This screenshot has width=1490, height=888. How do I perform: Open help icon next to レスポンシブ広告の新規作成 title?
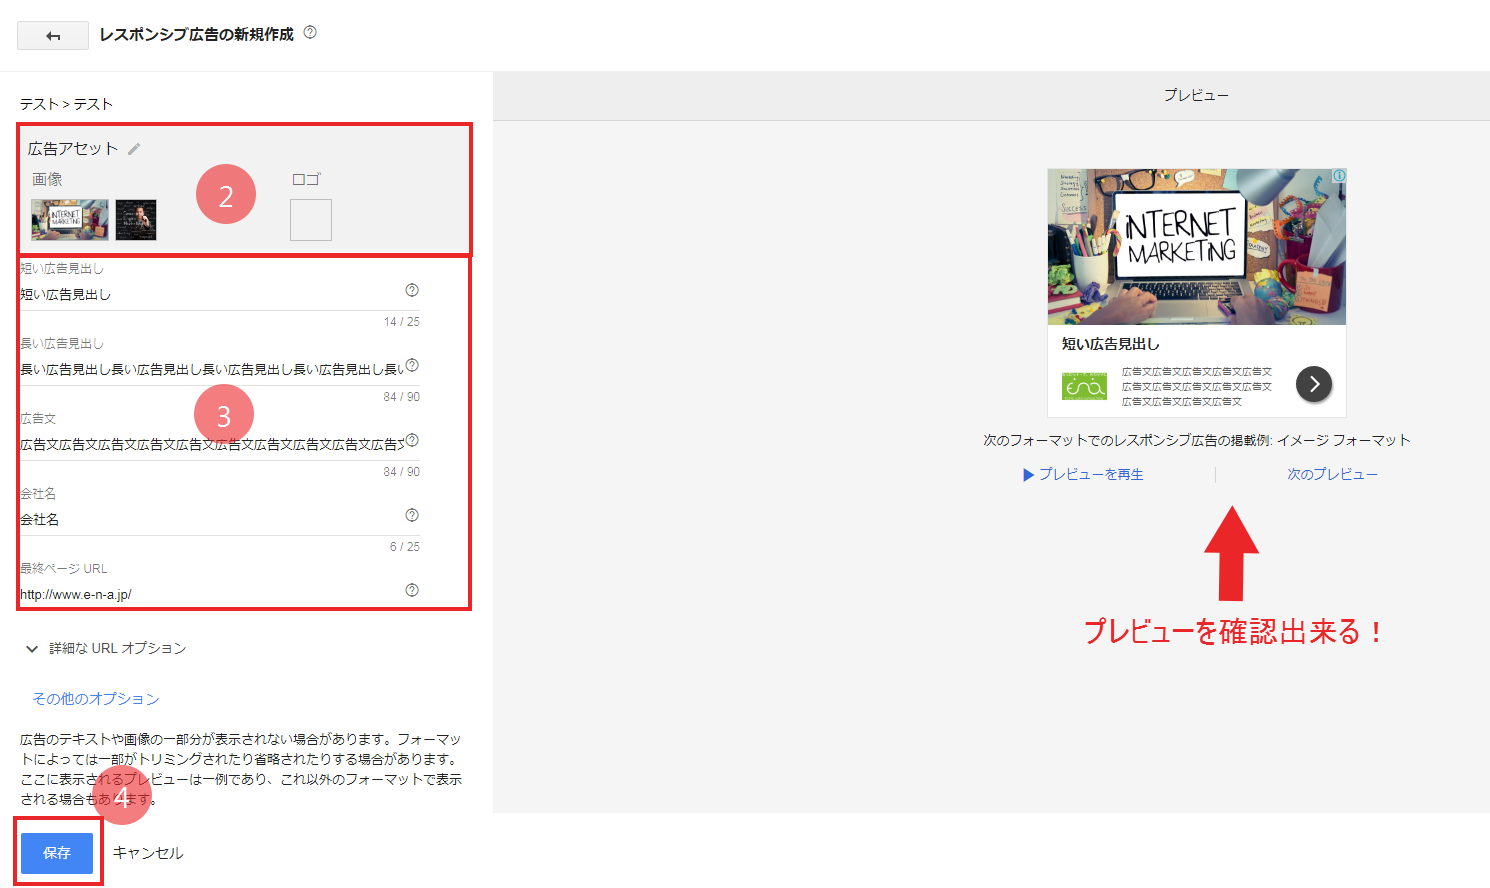tap(310, 32)
